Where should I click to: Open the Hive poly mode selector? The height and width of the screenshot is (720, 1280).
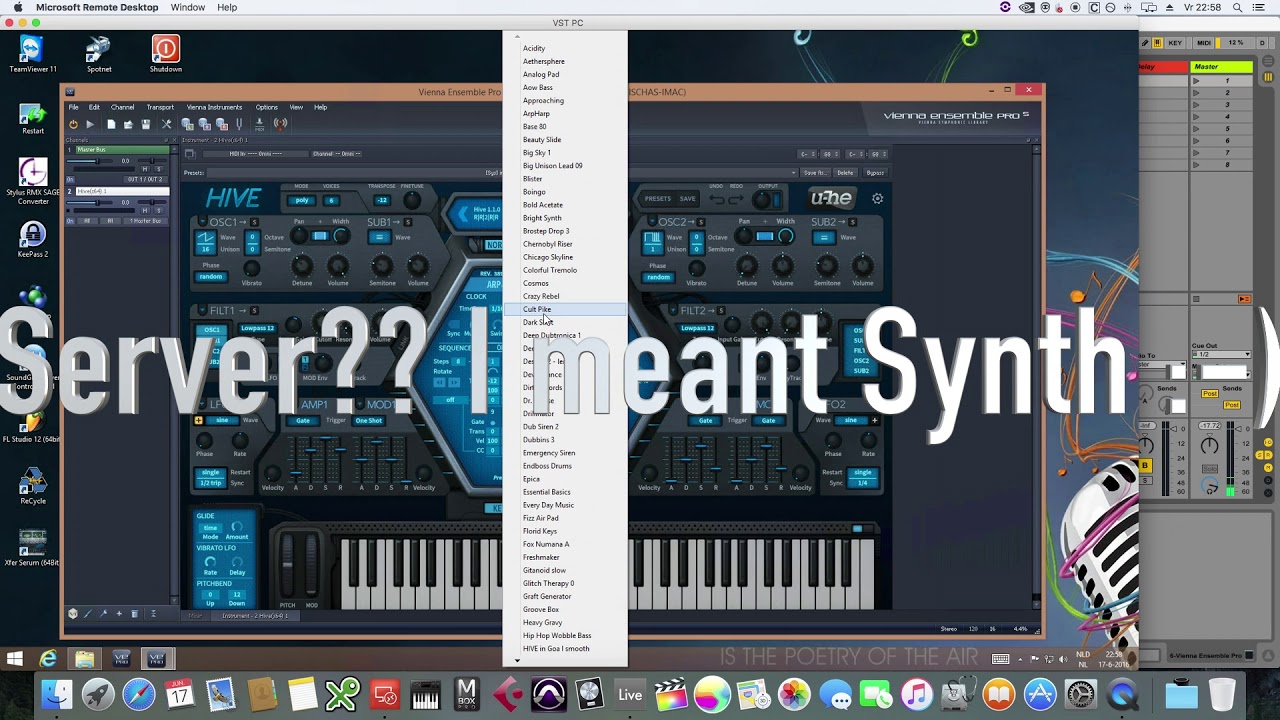point(301,200)
